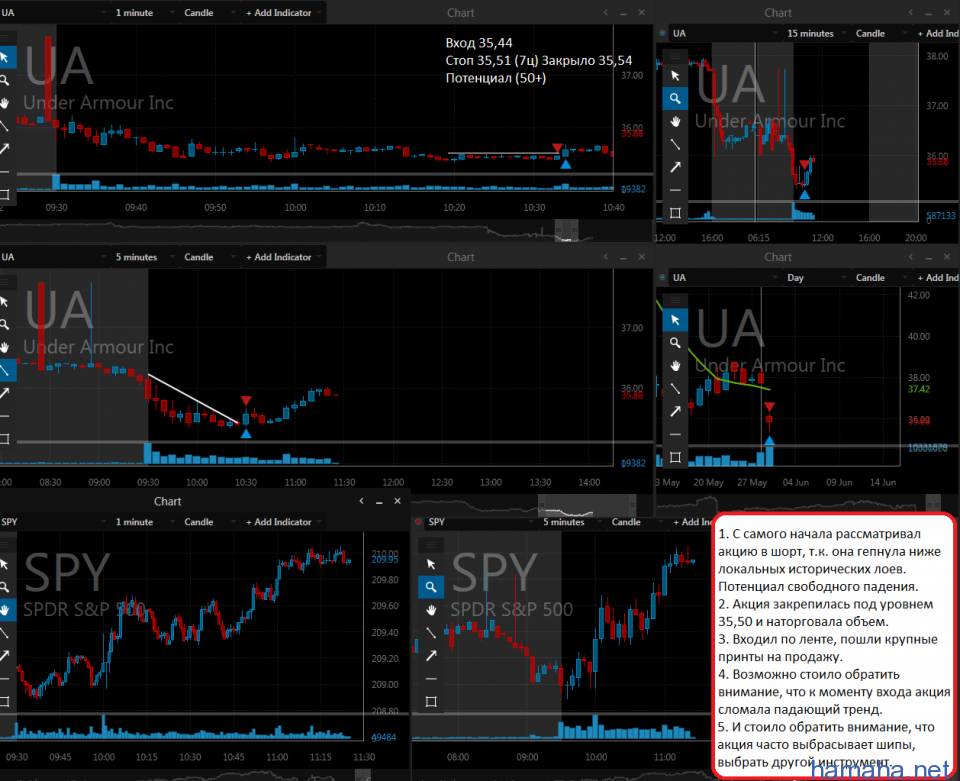
Task: Select pointer tool in UA 1 minute chart
Action: point(5,58)
